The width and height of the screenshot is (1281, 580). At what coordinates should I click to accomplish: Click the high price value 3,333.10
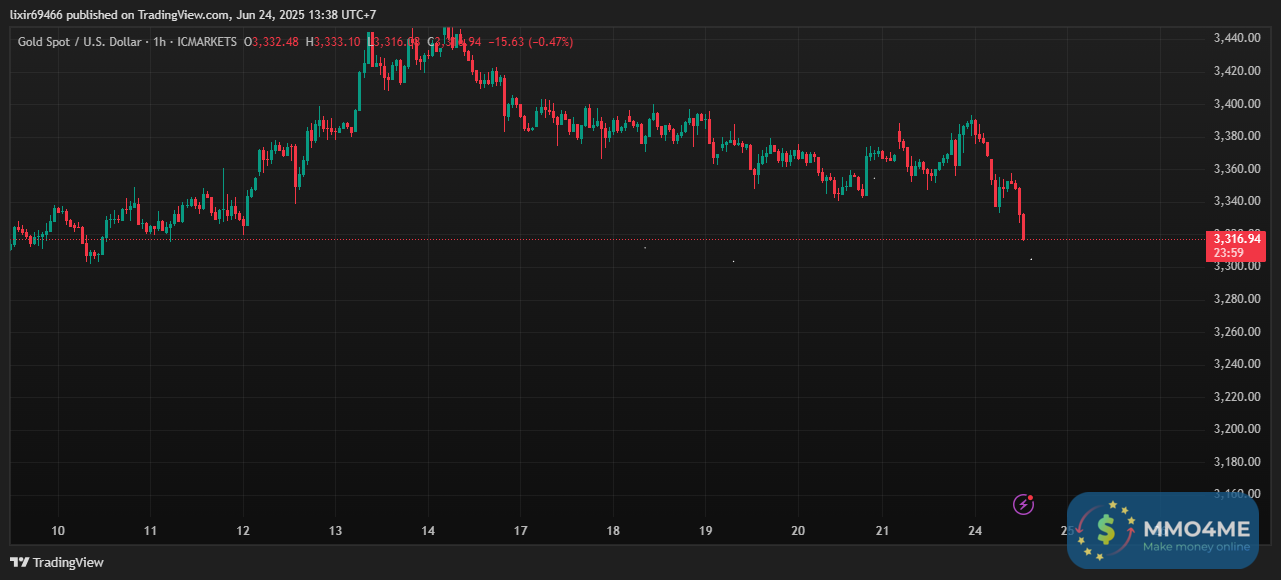pos(338,42)
